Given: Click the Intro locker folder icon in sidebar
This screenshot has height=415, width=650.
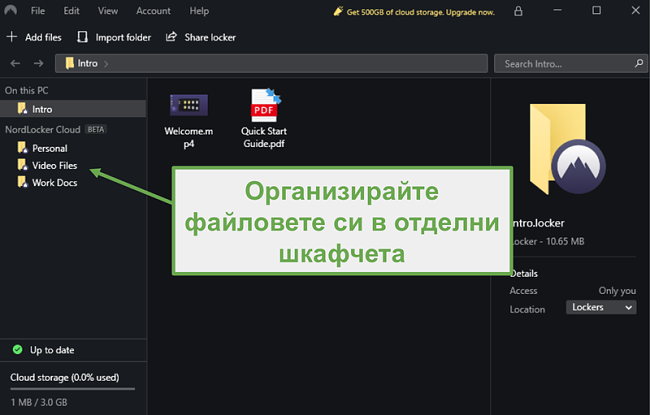Looking at the screenshot, I should (22, 109).
